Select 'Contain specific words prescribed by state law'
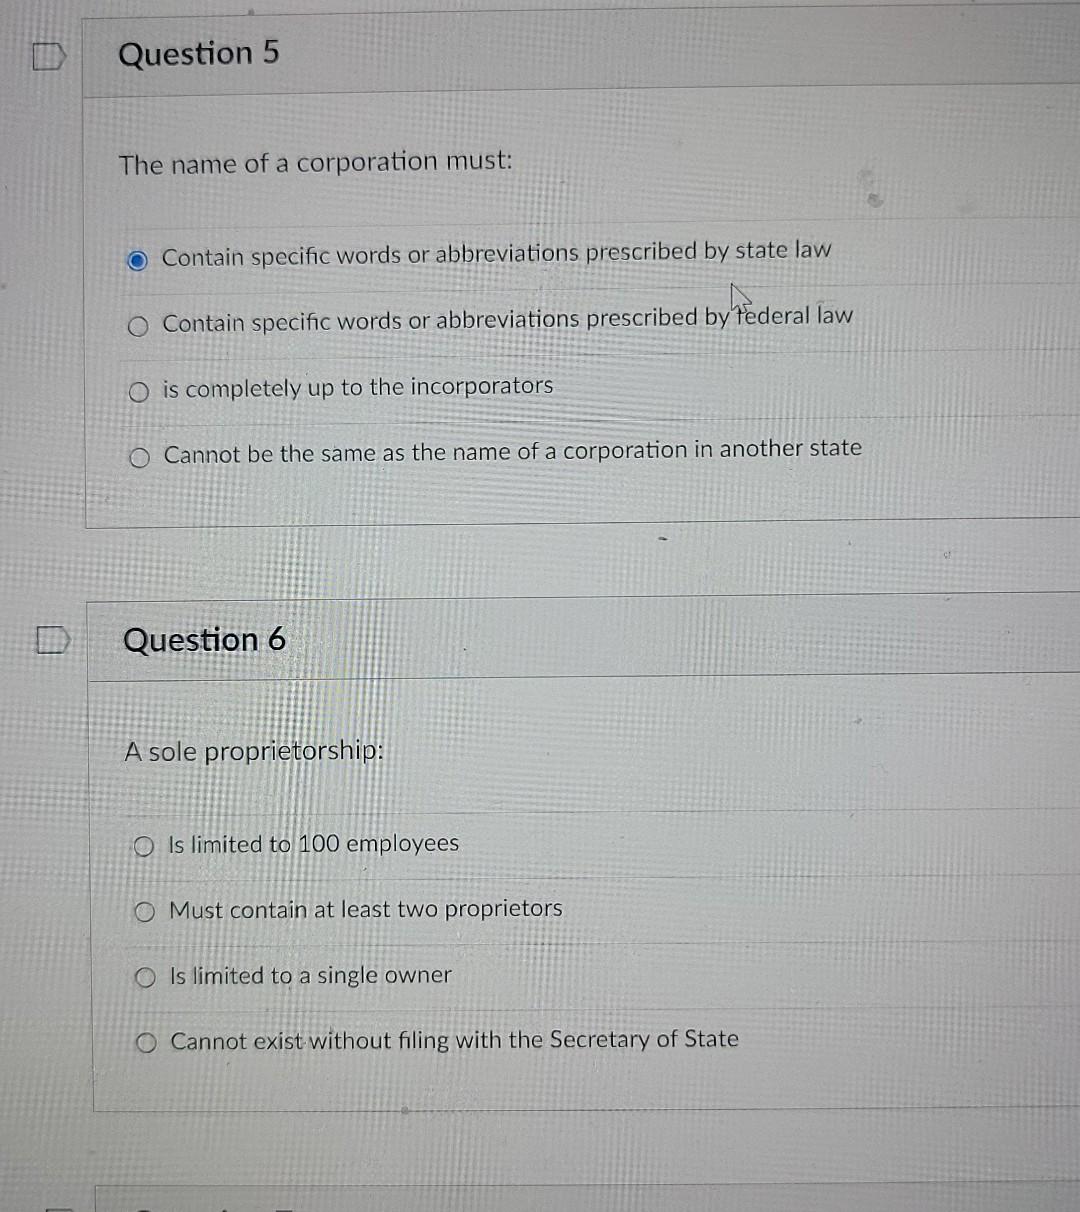Screen dimensions: 1080x1212 pos(138,258)
